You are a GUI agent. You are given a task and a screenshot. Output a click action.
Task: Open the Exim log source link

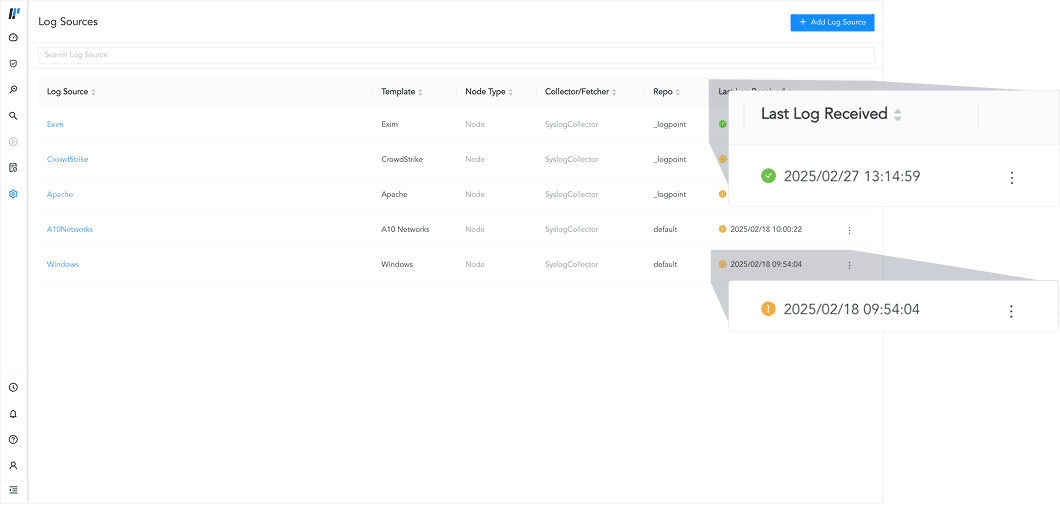pyautogui.click(x=55, y=124)
